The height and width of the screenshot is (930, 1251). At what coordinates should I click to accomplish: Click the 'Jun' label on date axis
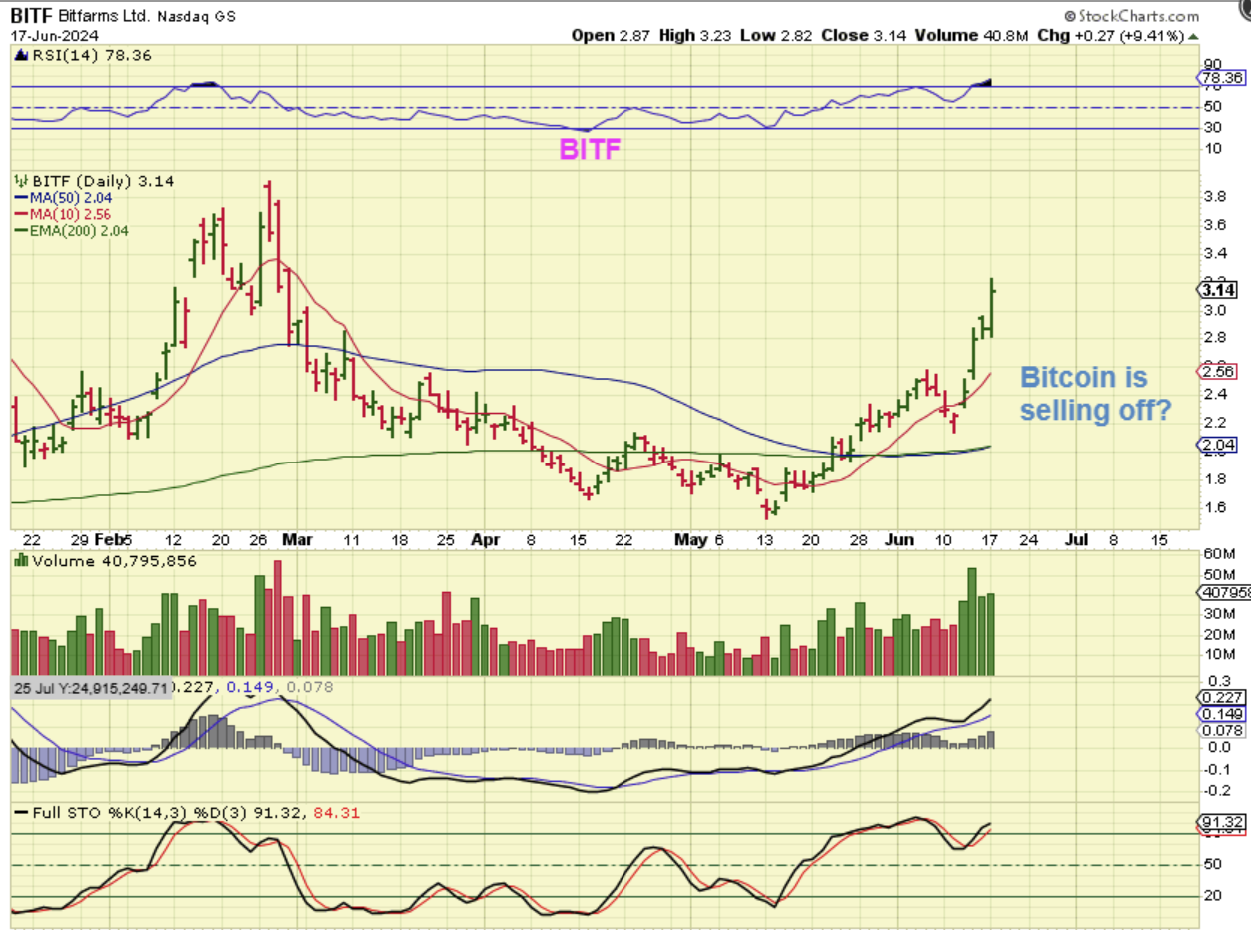click(901, 539)
